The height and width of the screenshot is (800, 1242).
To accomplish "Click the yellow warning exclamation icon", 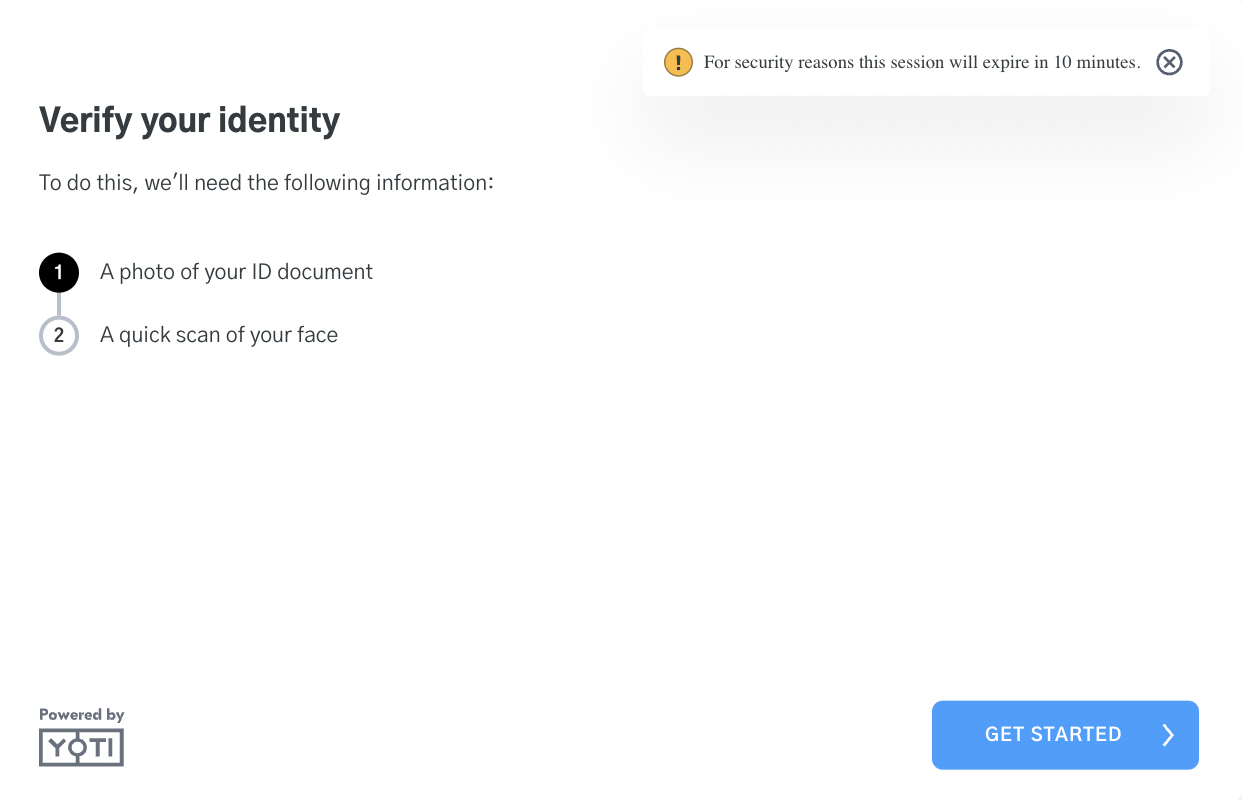I will pyautogui.click(x=678, y=62).
